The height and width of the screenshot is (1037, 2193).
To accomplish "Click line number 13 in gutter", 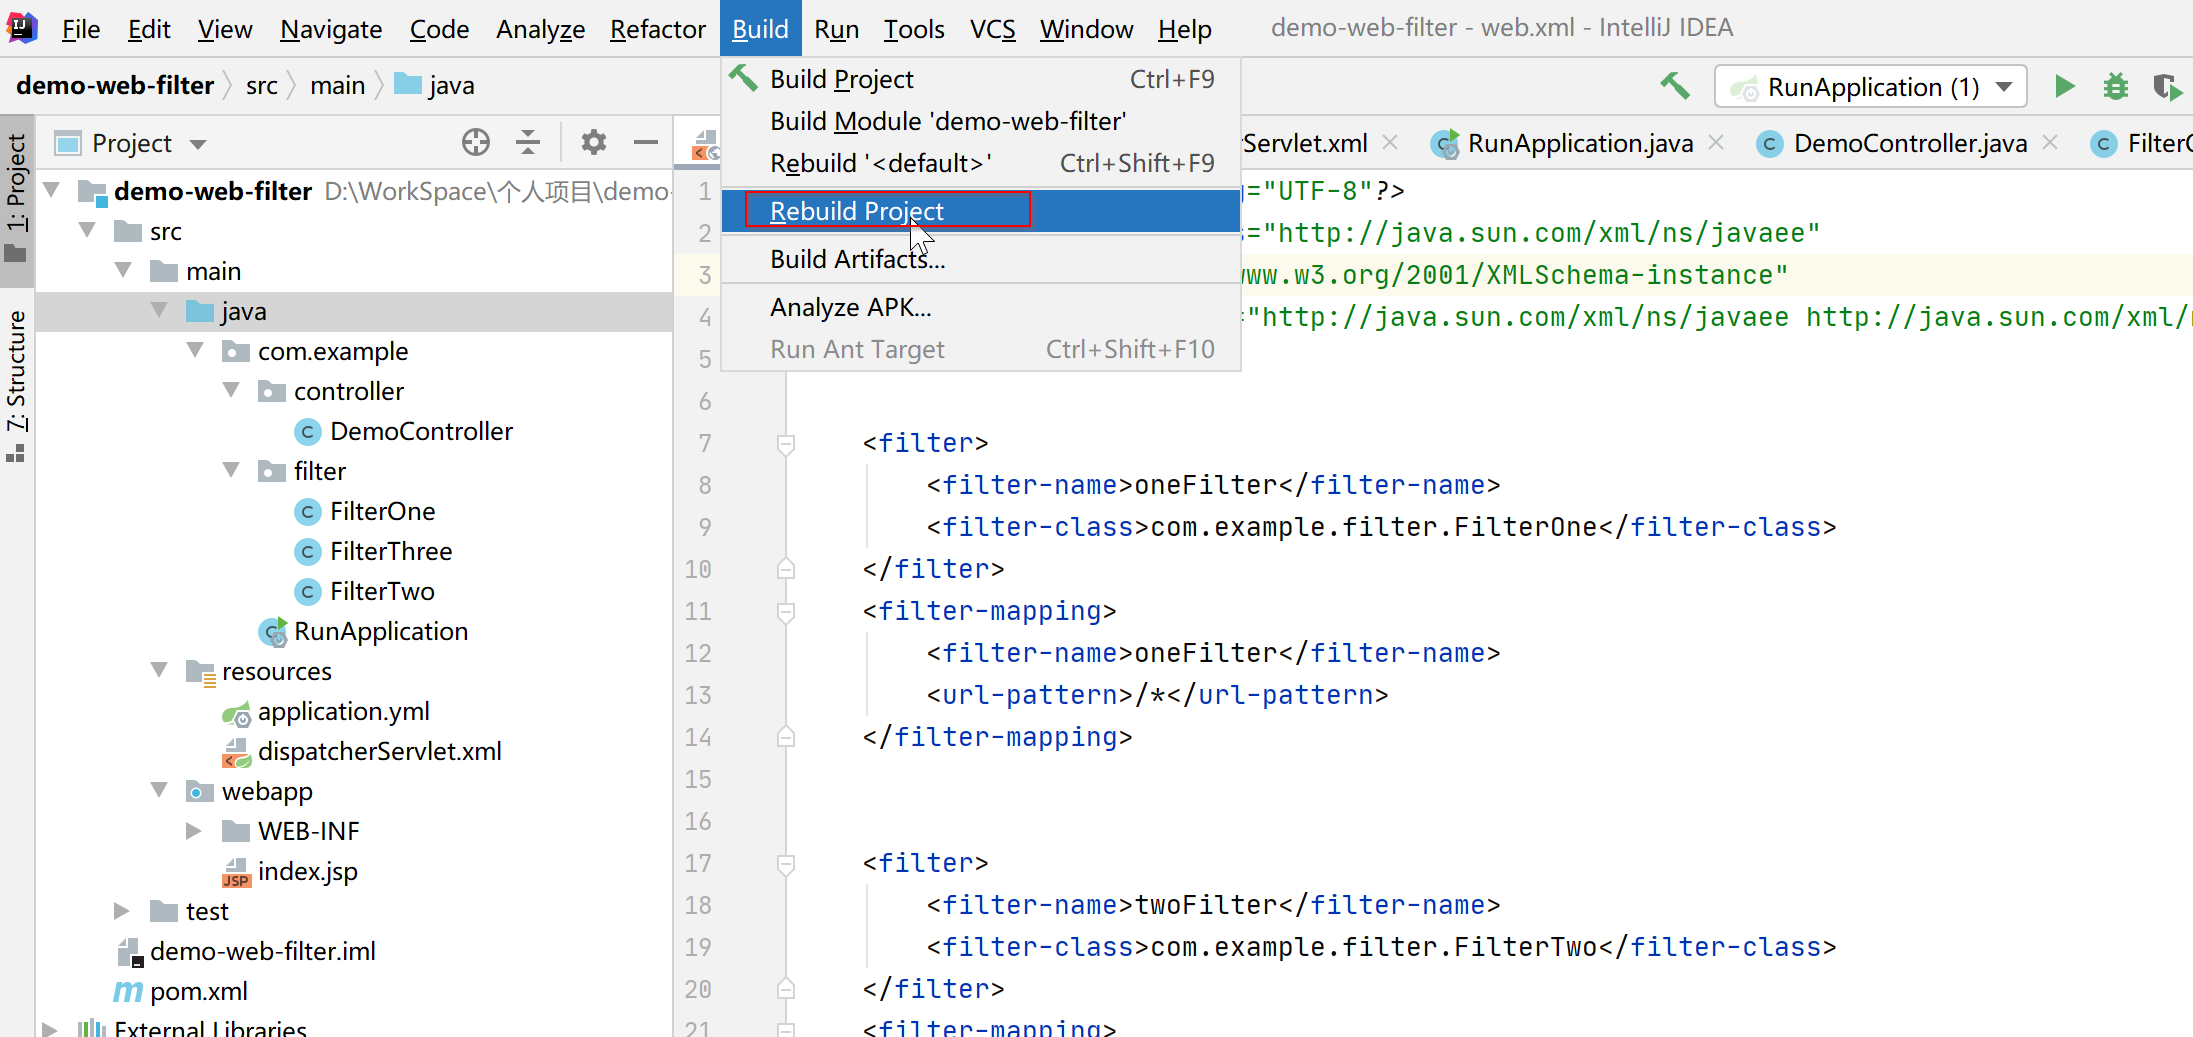I will [697, 695].
